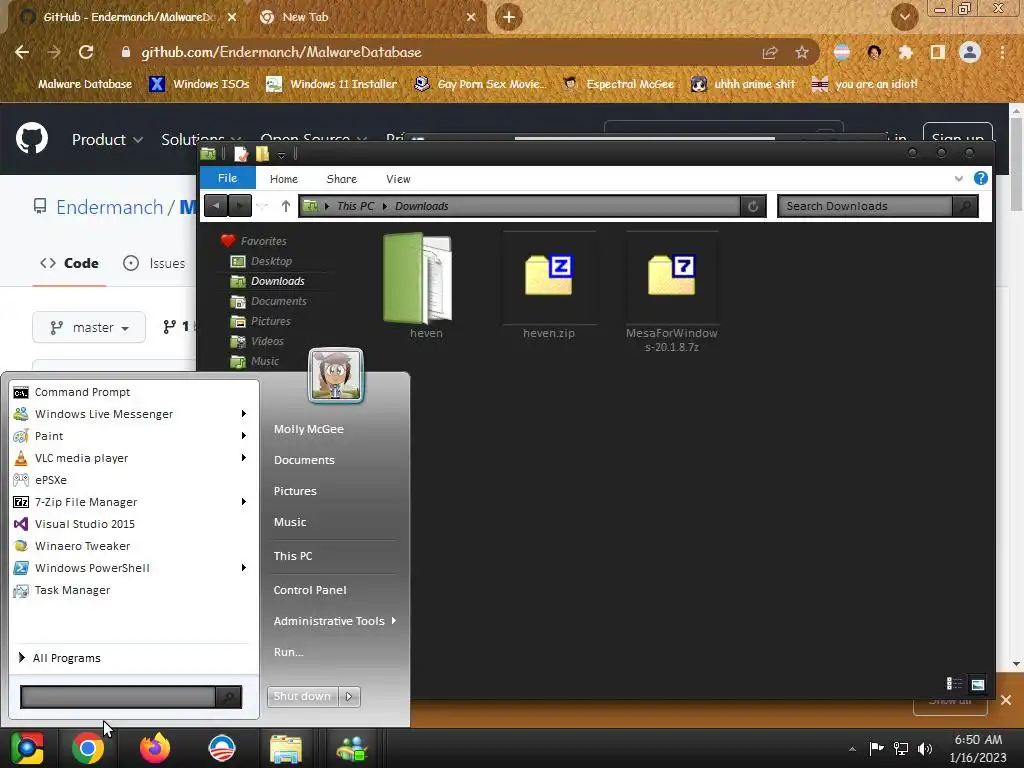1024x768 pixels.
Task: Open Windows PowerShell entry
Action: (x=92, y=568)
